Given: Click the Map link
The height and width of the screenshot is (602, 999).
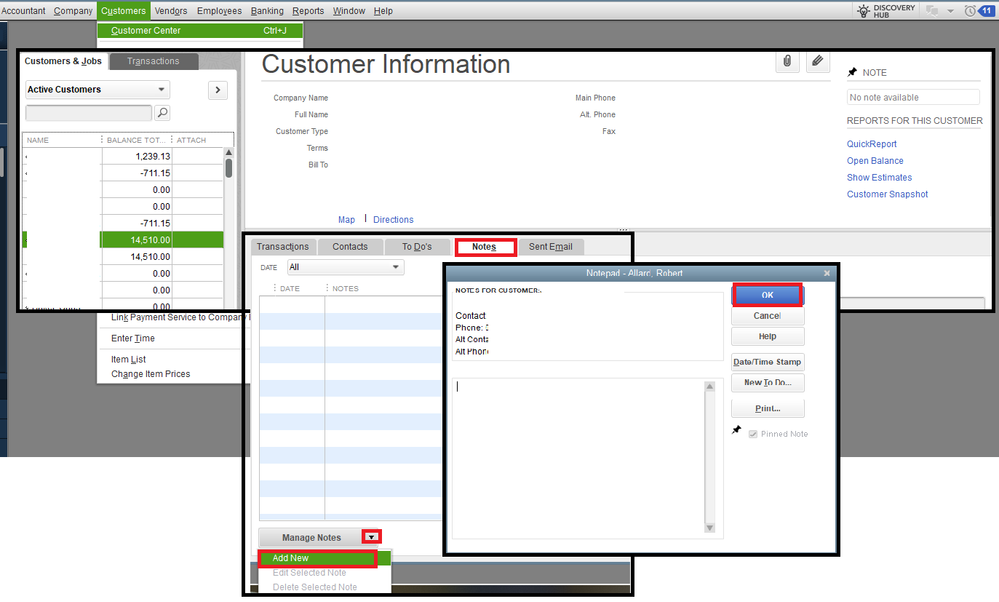Looking at the screenshot, I should click(x=347, y=219).
